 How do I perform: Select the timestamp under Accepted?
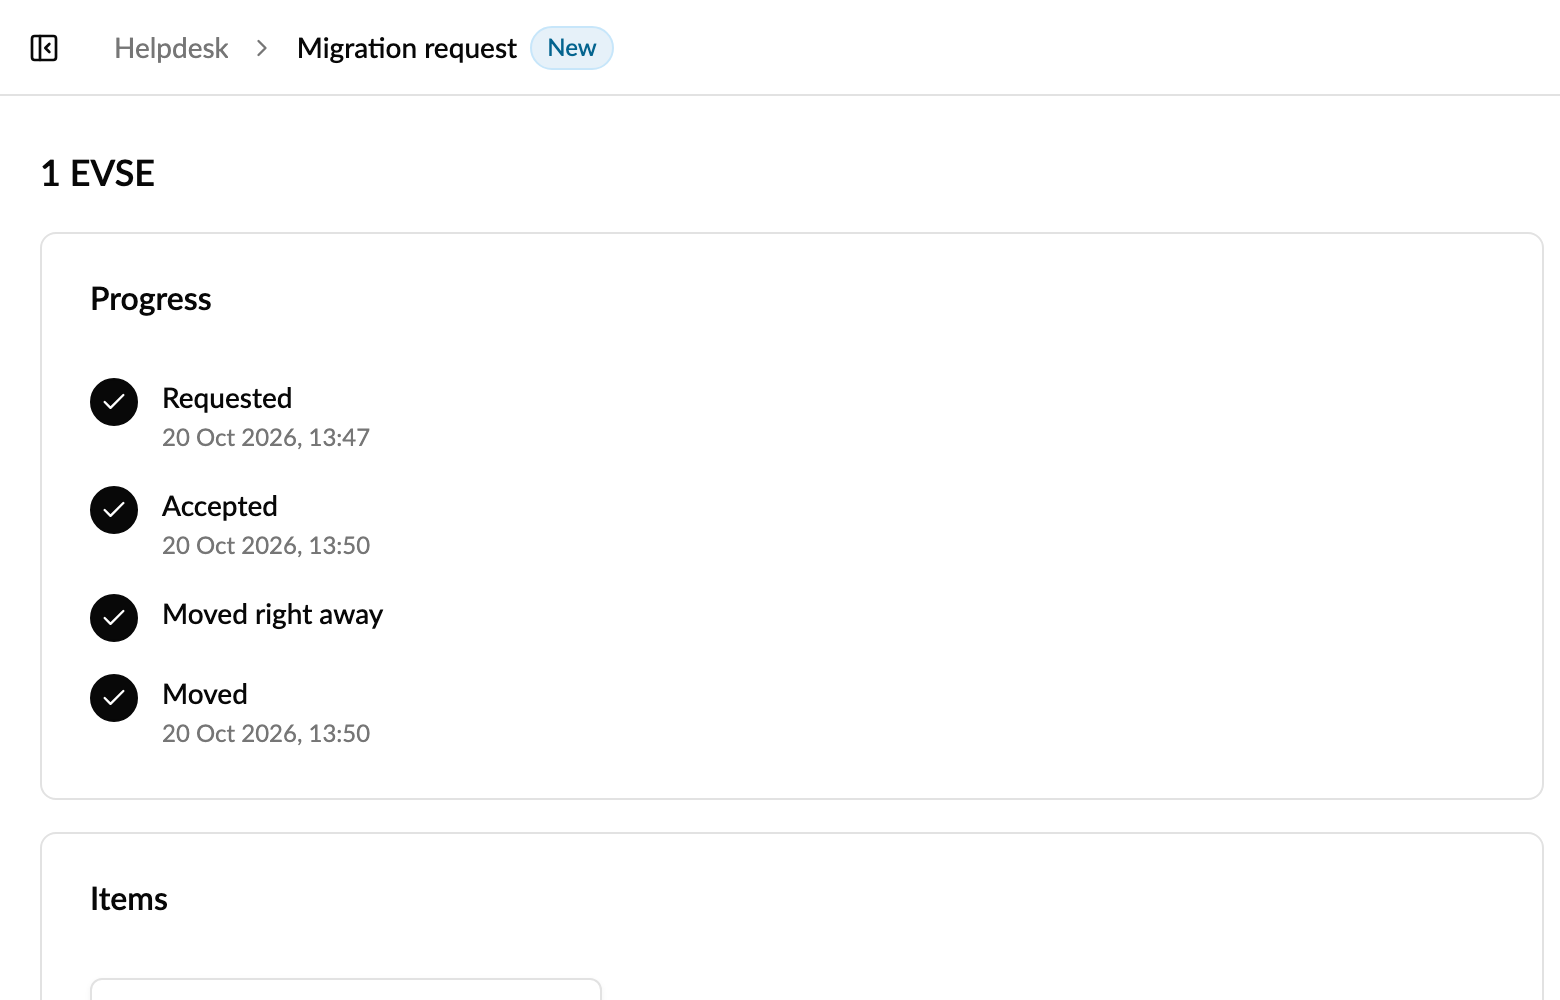pos(266,546)
